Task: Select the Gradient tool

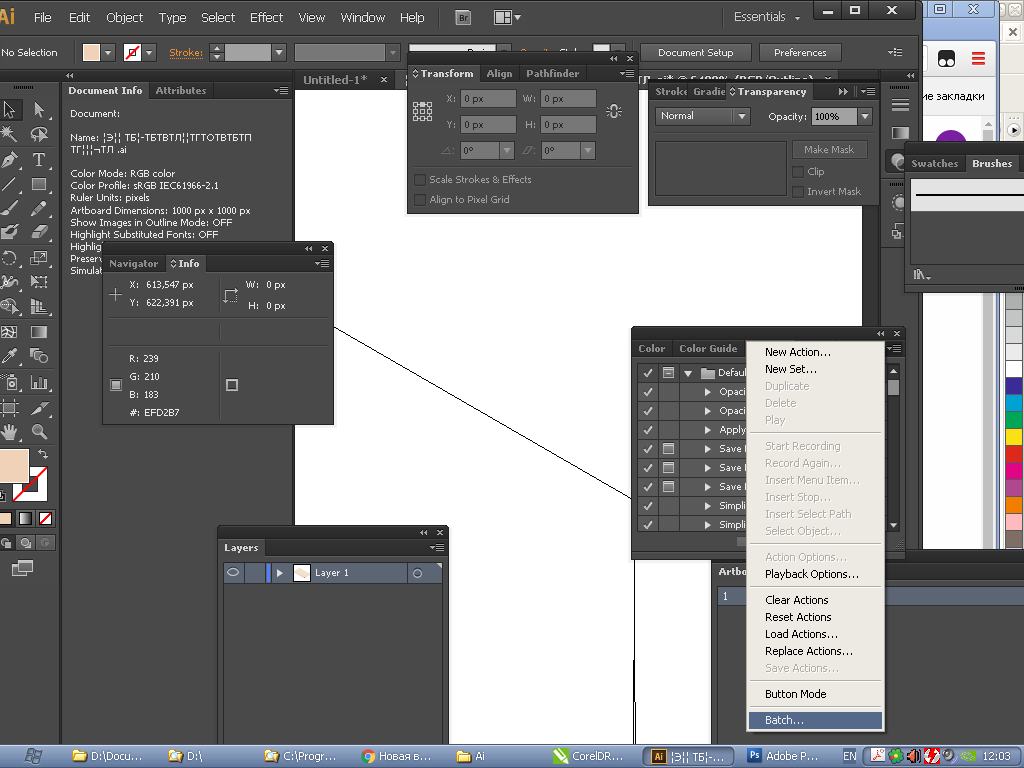Action: coord(39,332)
